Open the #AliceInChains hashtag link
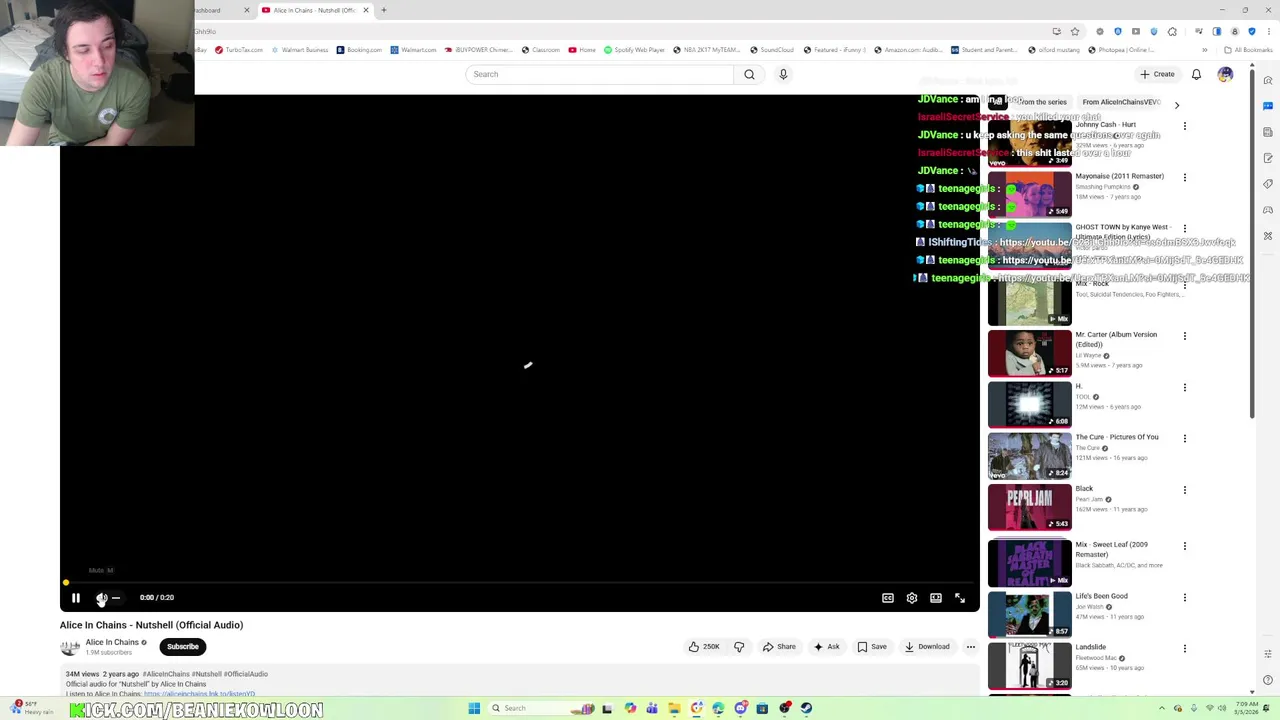Screen dimensions: 1280x720 [166, 674]
